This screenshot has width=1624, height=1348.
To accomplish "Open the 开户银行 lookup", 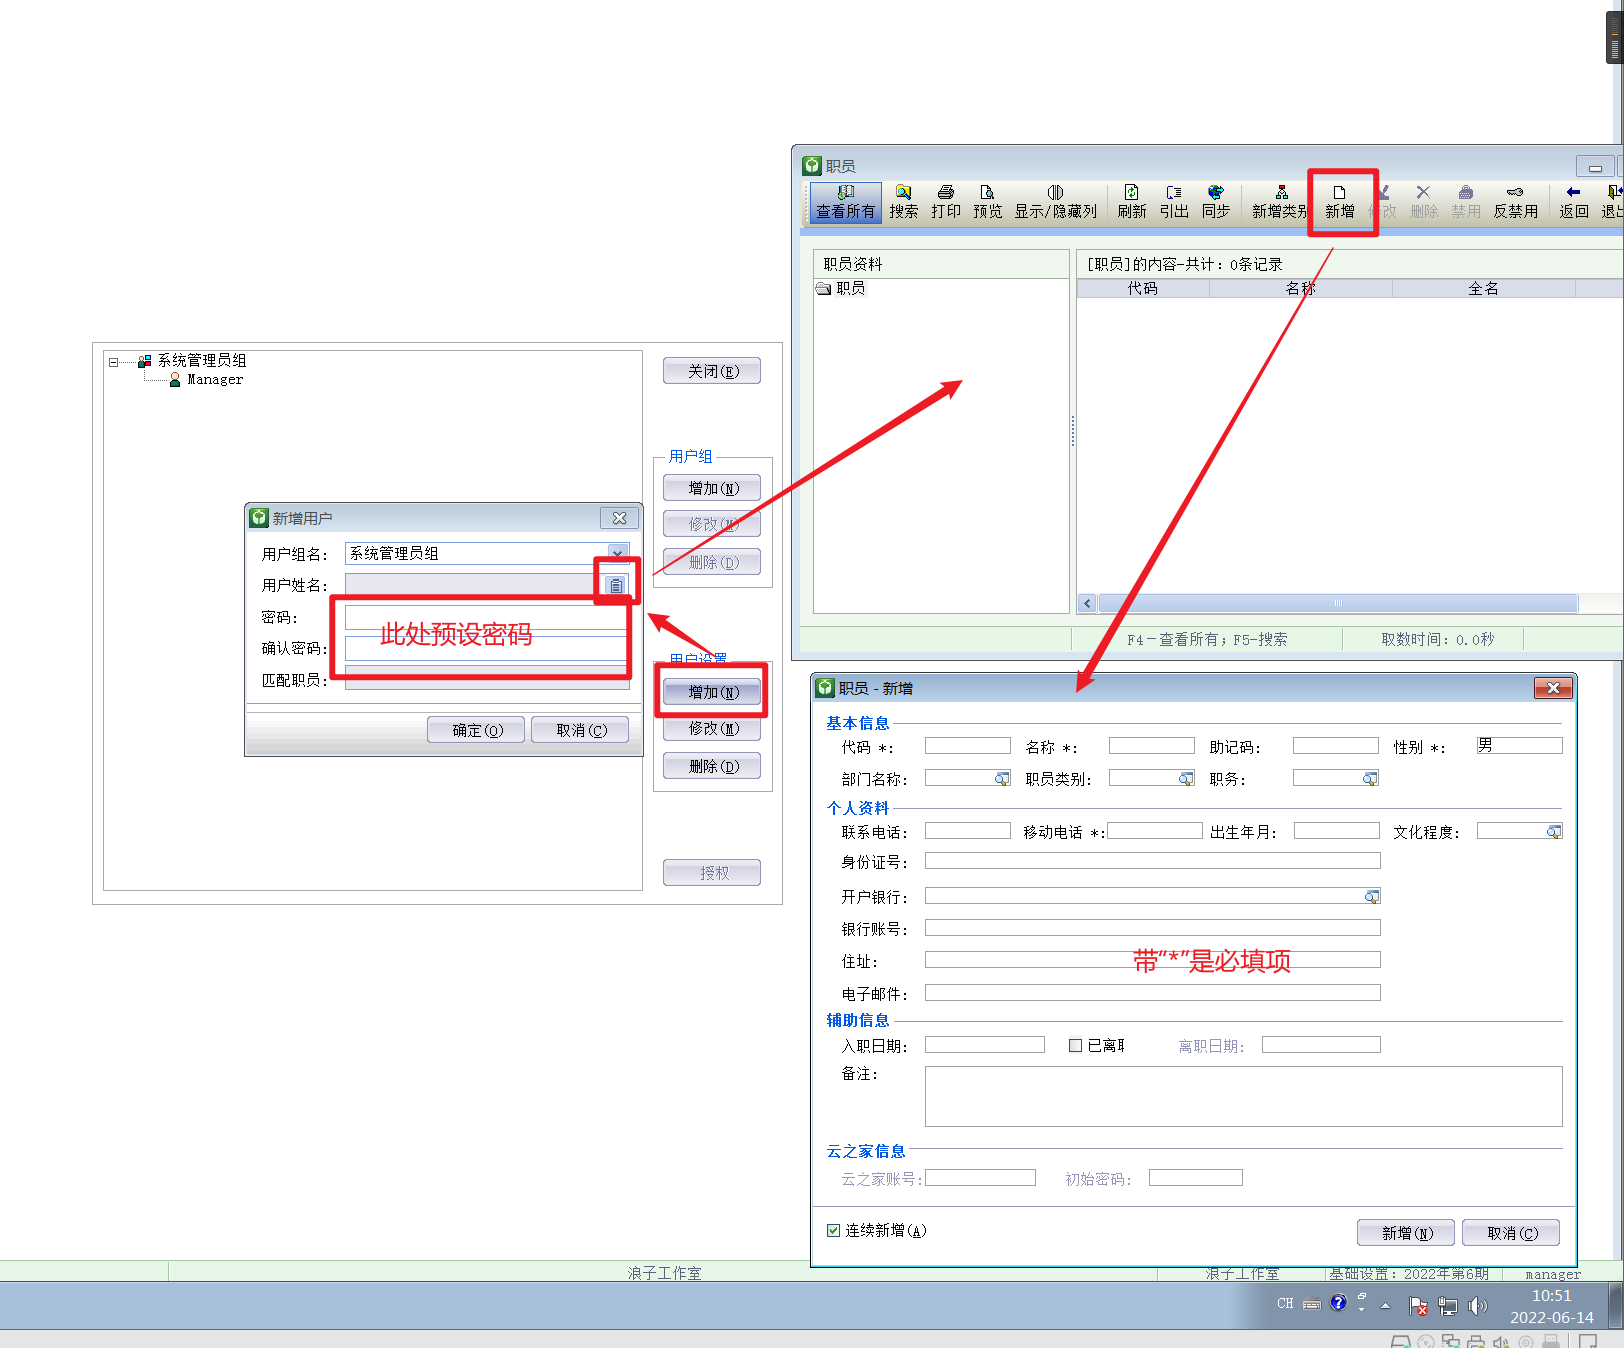I will point(1372,896).
